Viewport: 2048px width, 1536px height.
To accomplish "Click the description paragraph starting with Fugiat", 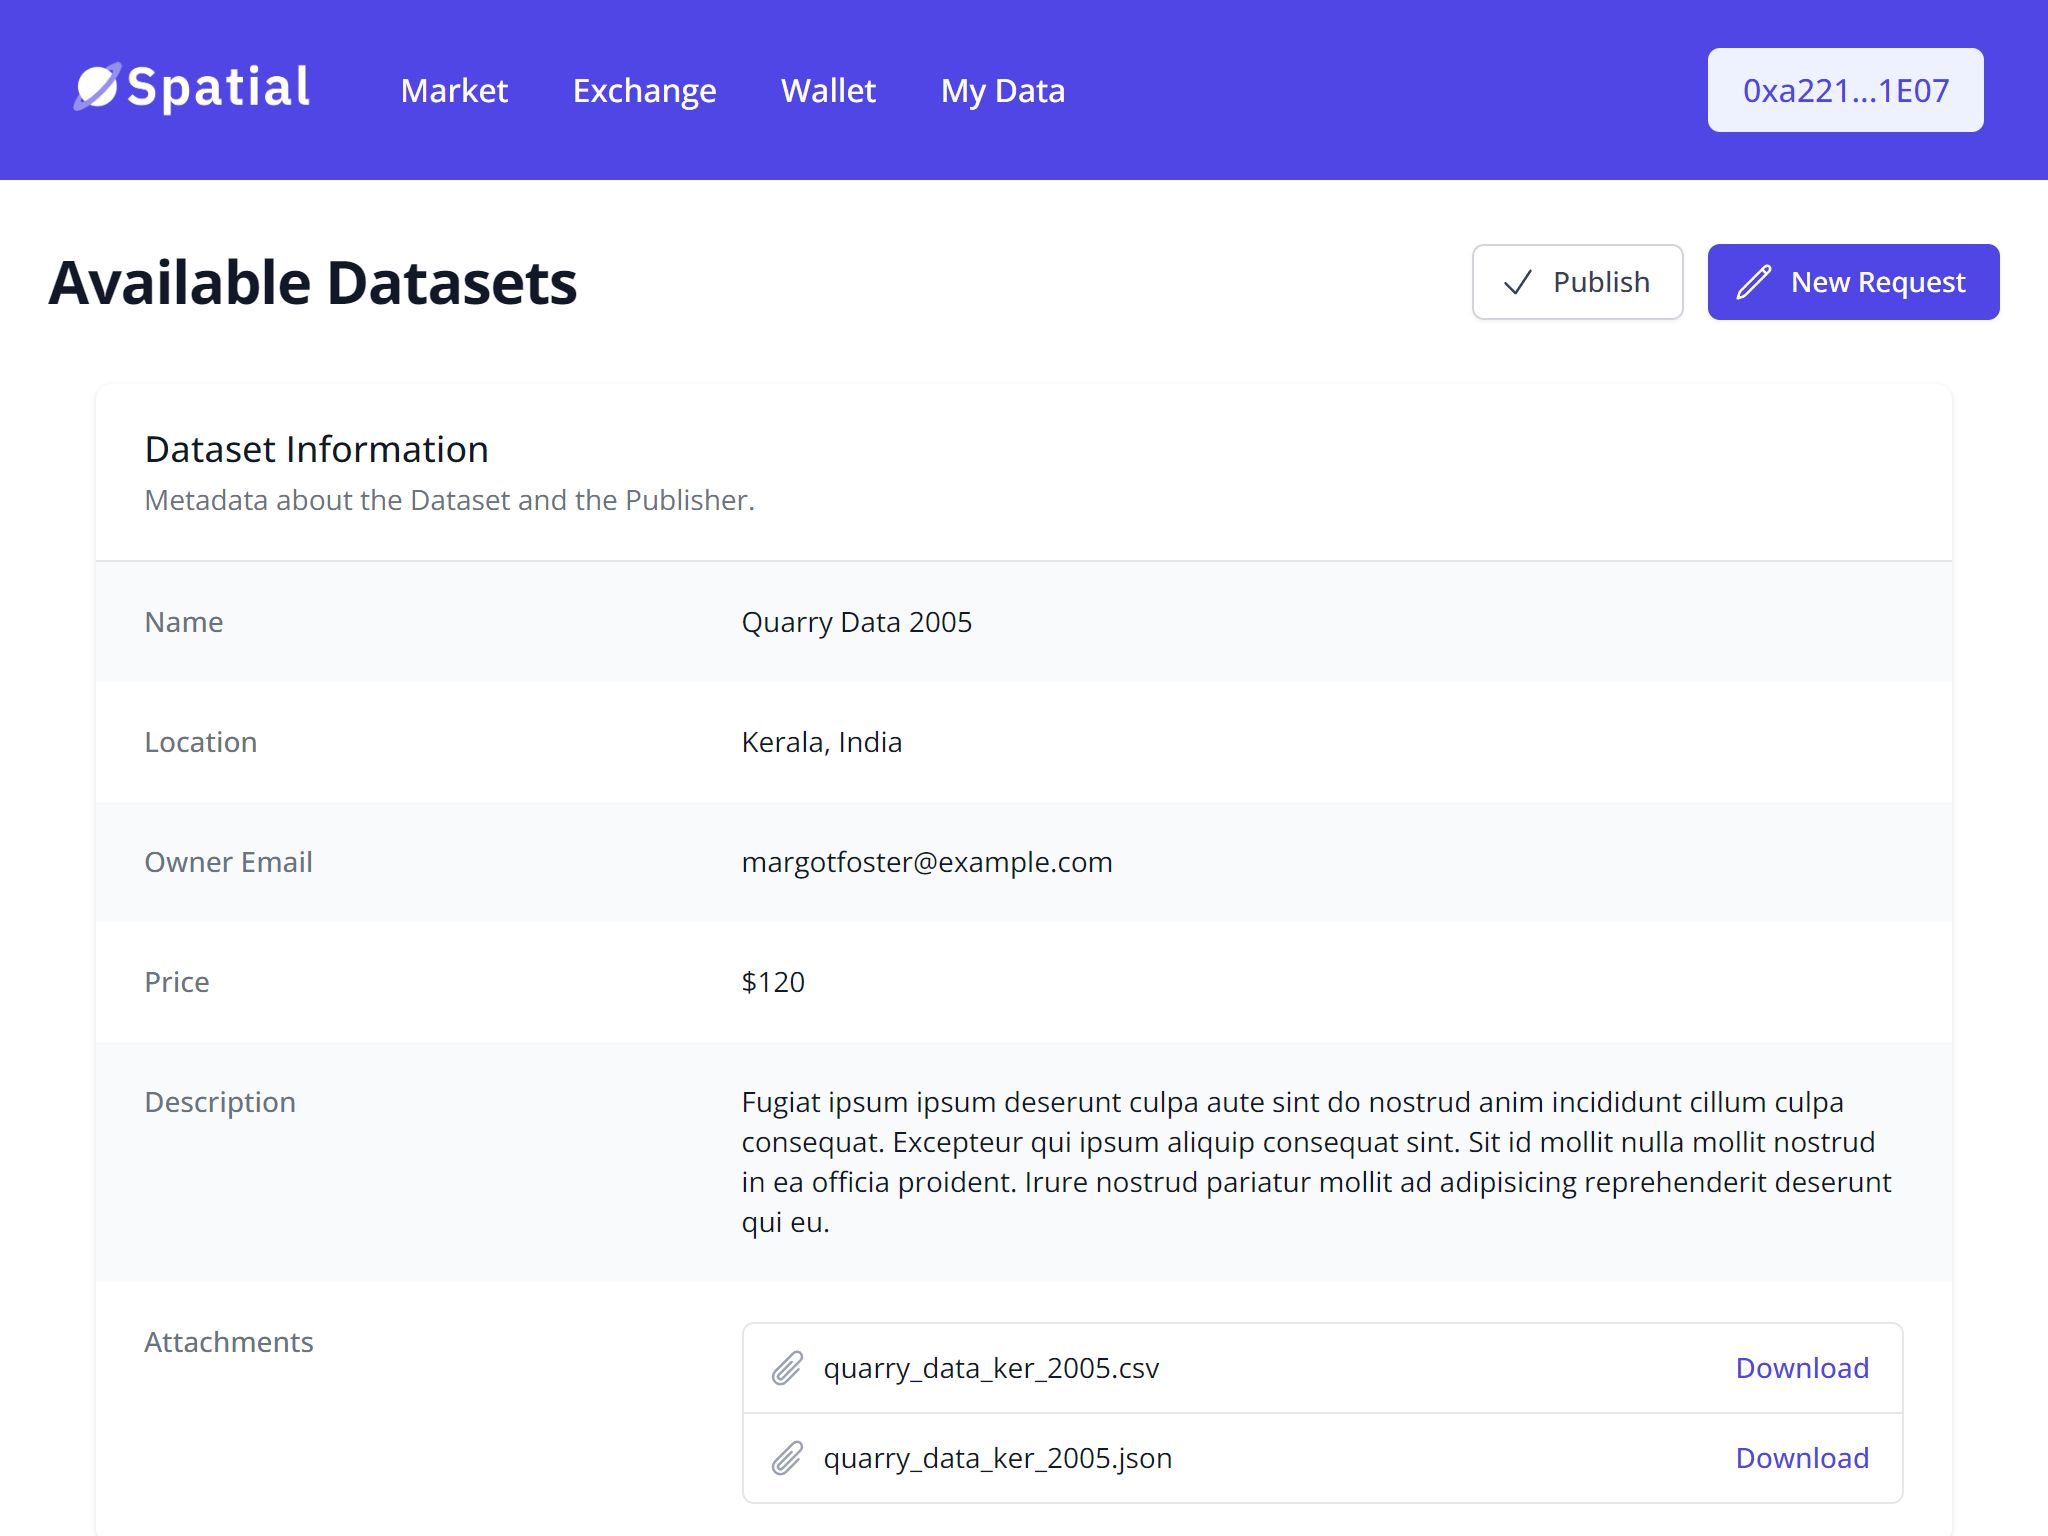I will click(1316, 1162).
